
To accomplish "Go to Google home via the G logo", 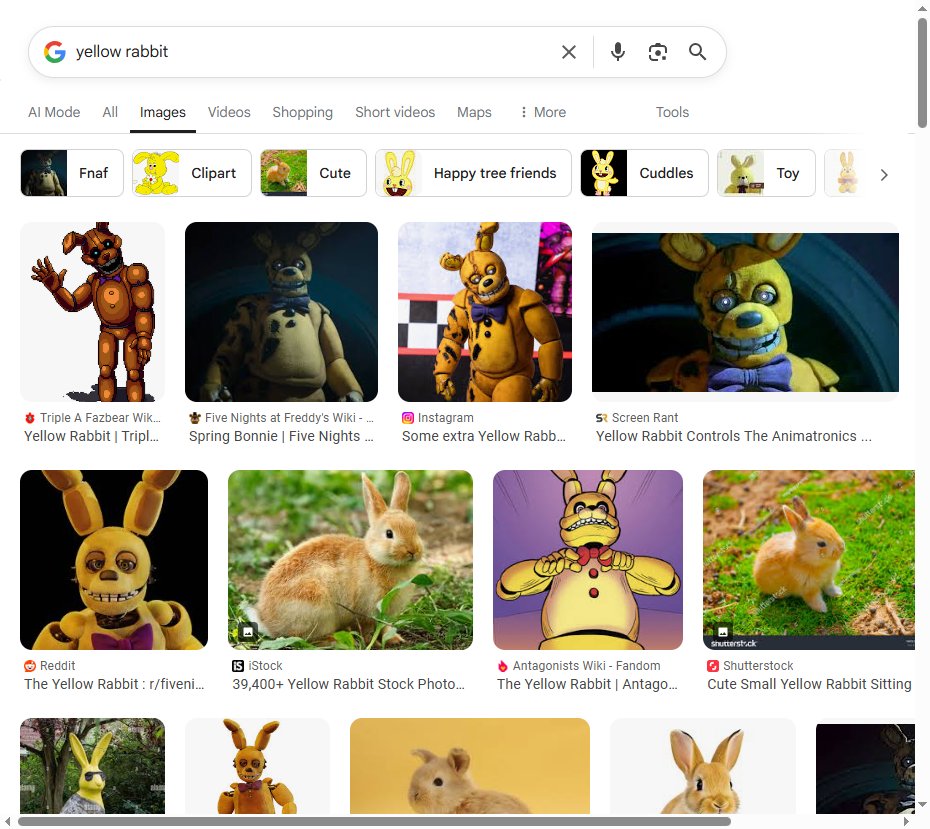I will pyautogui.click(x=55, y=52).
